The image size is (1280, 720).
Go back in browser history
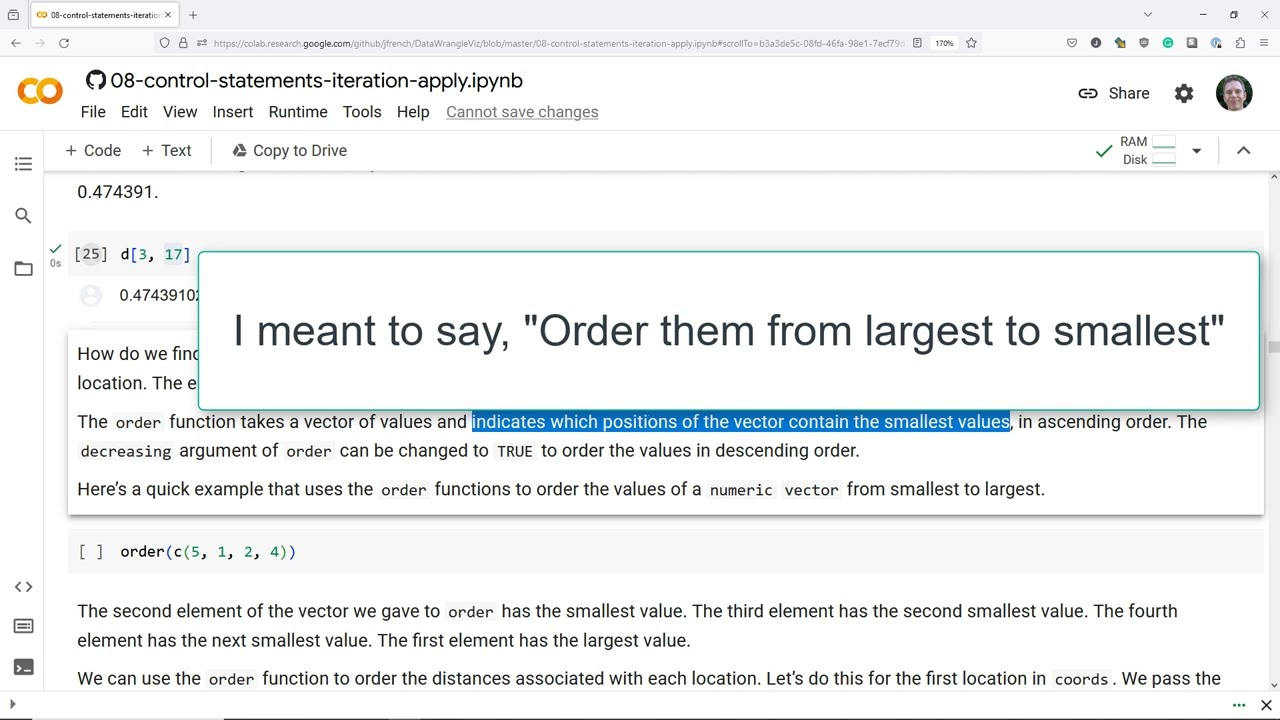click(16, 43)
